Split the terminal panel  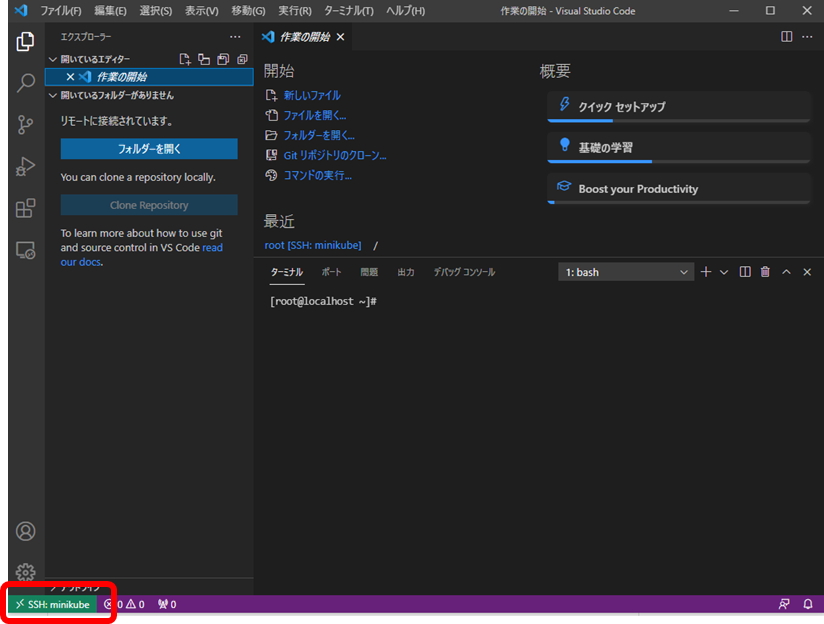click(745, 272)
